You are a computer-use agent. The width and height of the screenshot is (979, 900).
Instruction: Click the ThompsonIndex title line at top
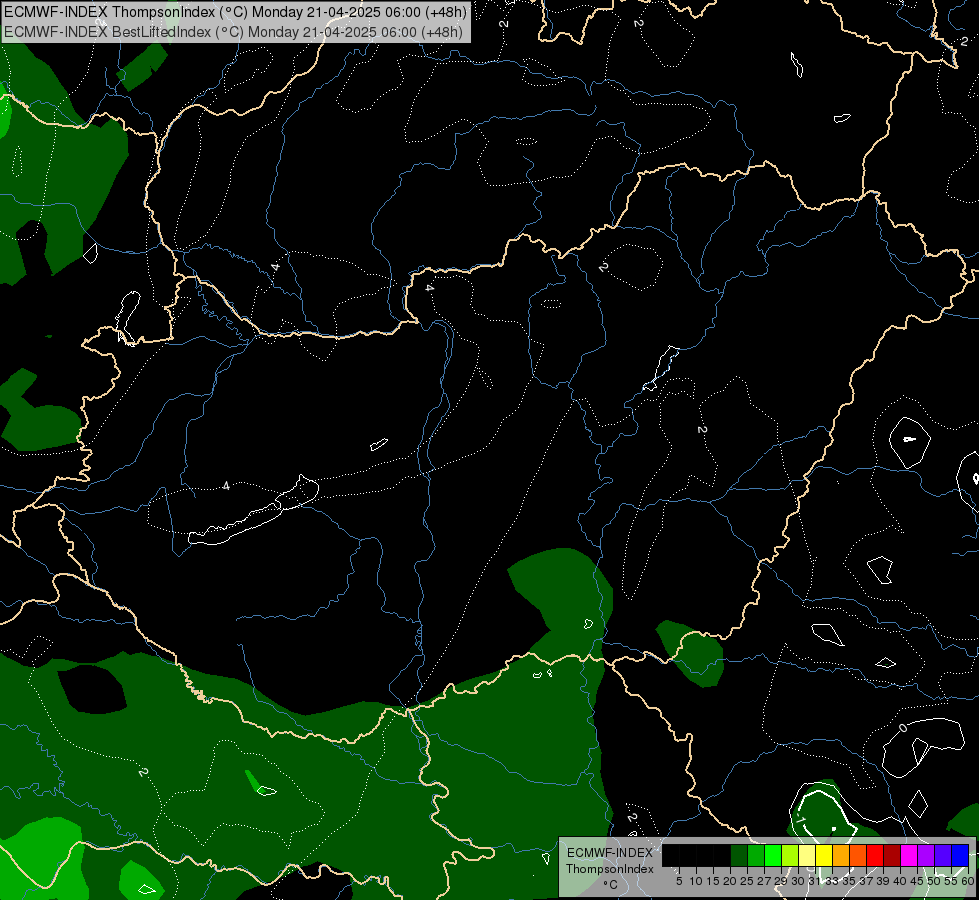[x=235, y=12]
